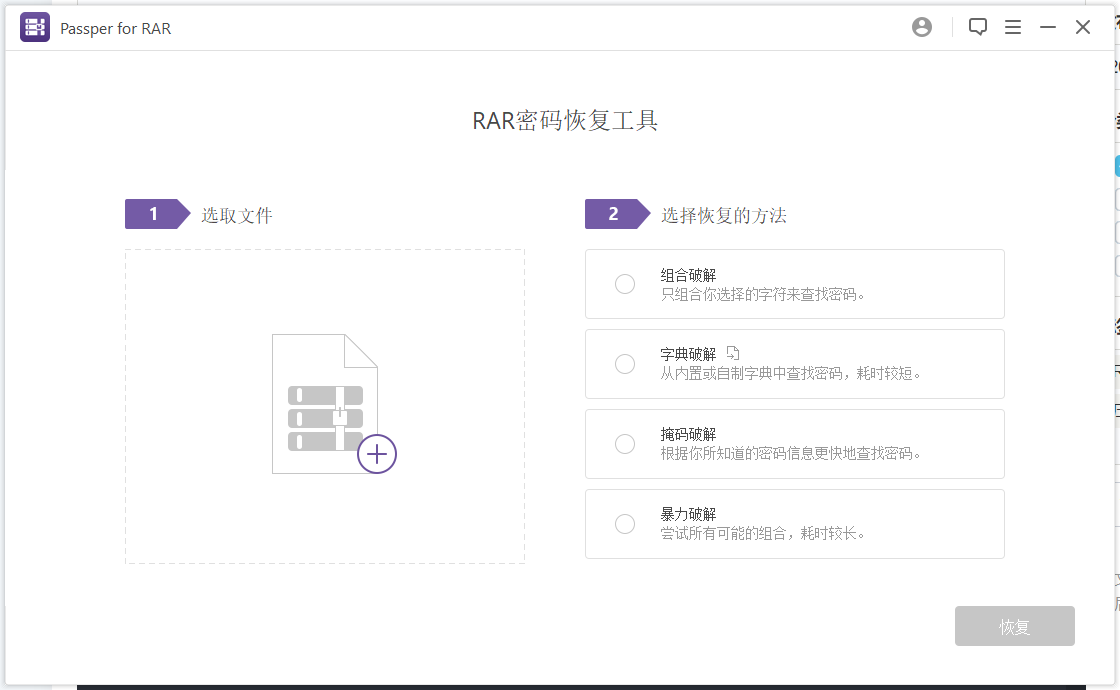Close the Passper for RAR window
The image size is (1120, 690).
pyautogui.click(x=1082, y=27)
